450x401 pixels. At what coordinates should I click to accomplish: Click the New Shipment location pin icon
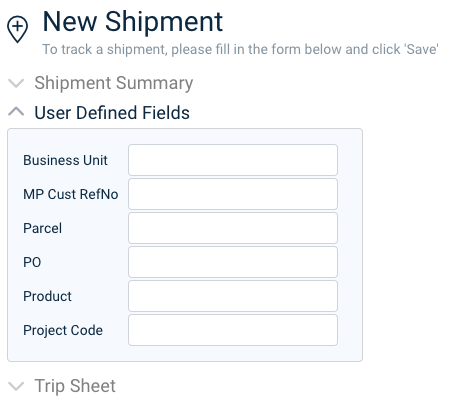coord(17,29)
